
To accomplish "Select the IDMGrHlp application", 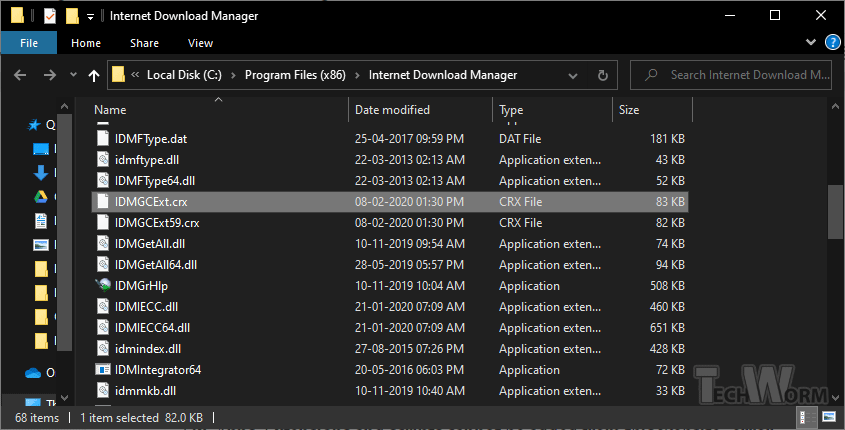I will click(390, 286).
